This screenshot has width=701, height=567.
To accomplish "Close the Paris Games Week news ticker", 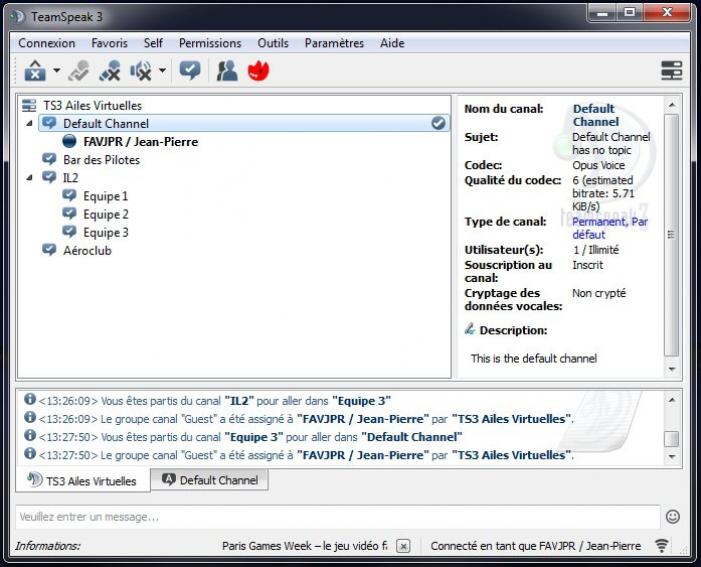I will 403,546.
